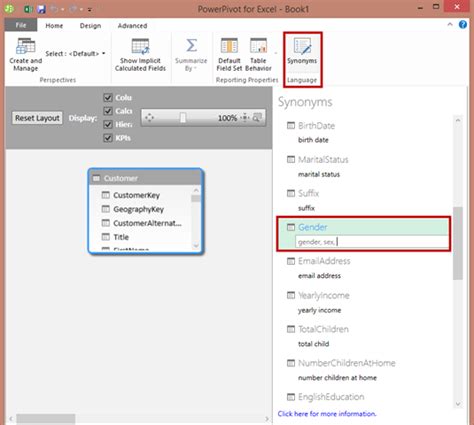Click the diagram horizontal scroll right arrow
The height and width of the screenshot is (425, 474).
pyautogui.click(x=267, y=419)
